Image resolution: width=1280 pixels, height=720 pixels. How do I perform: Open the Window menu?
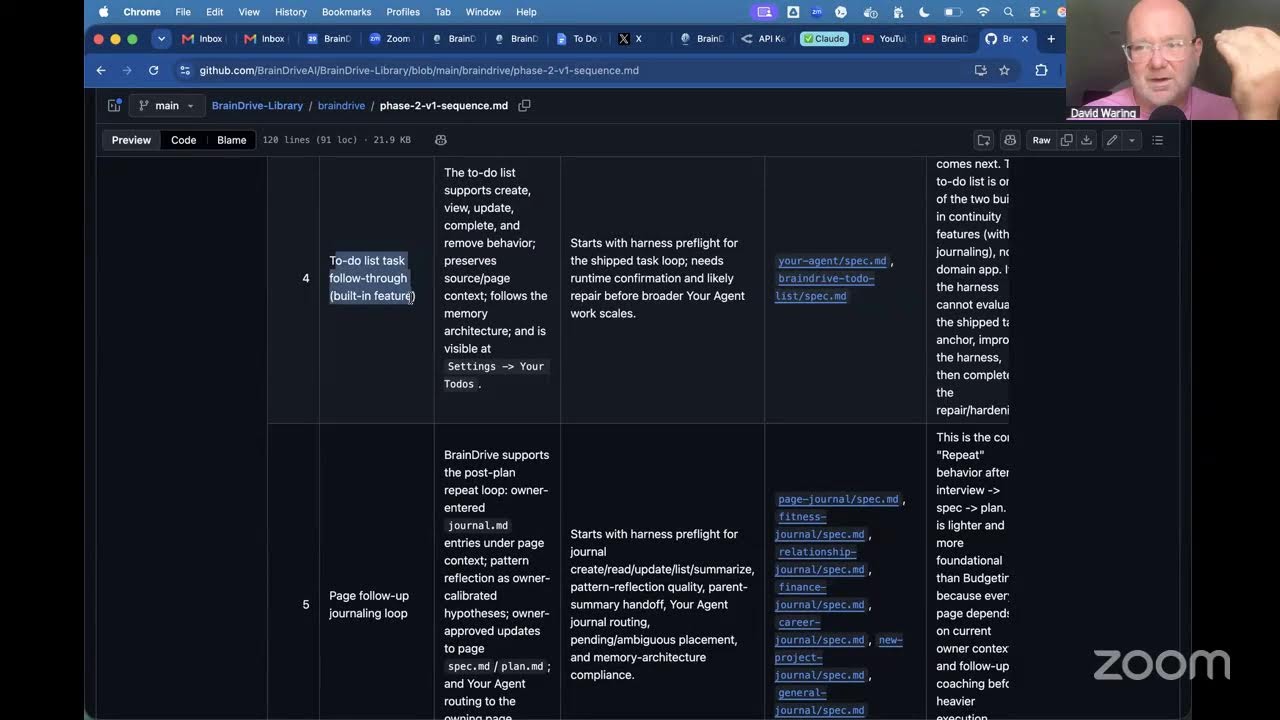(483, 12)
